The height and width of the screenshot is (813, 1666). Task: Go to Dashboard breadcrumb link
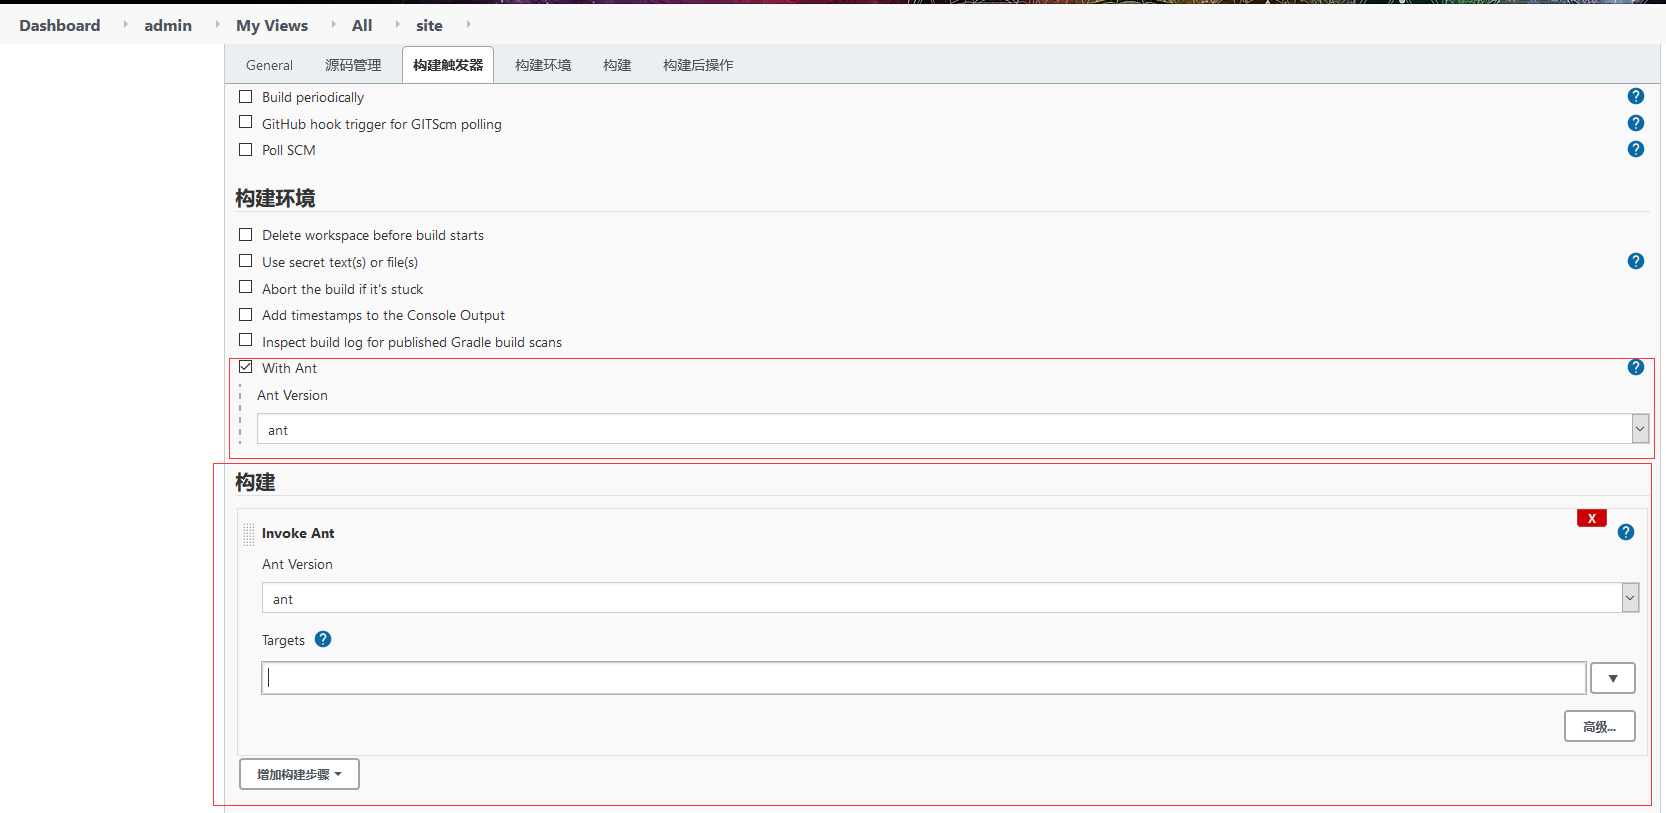60,25
